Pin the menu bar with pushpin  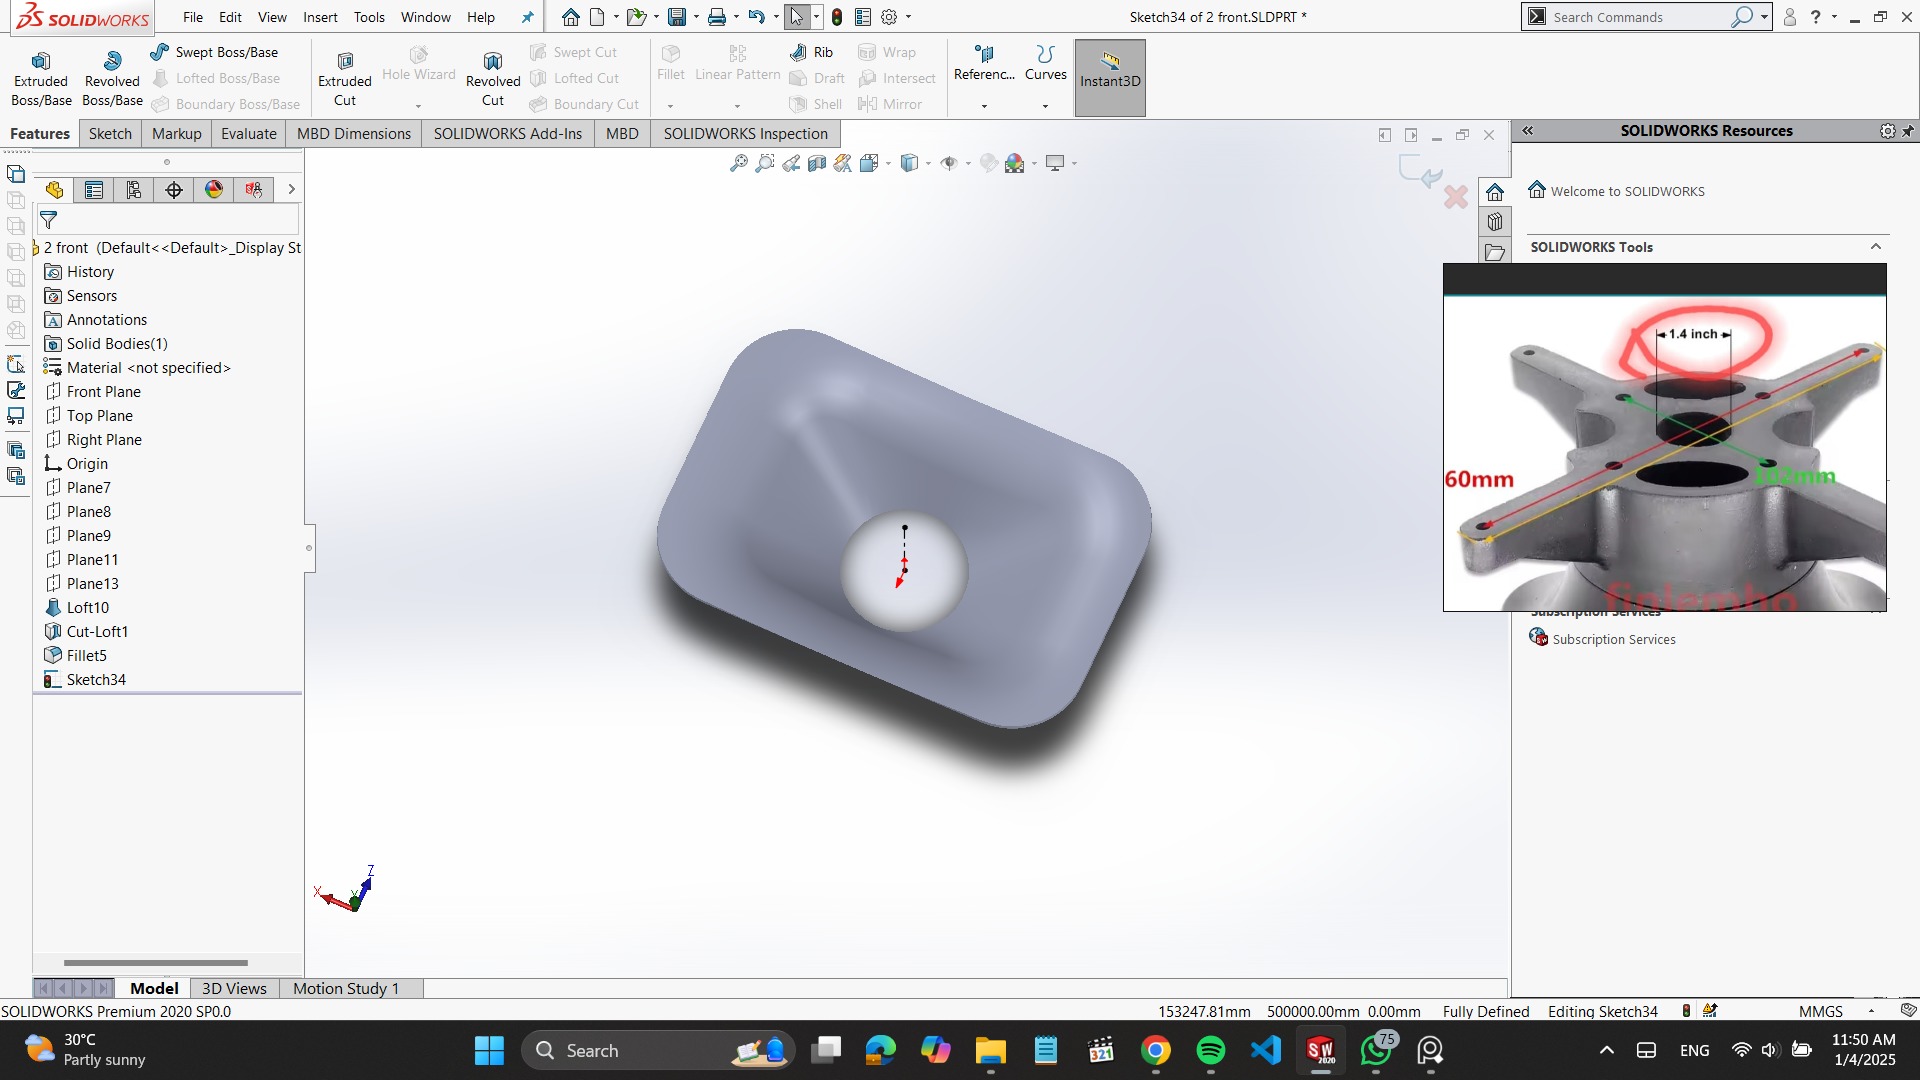point(528,17)
